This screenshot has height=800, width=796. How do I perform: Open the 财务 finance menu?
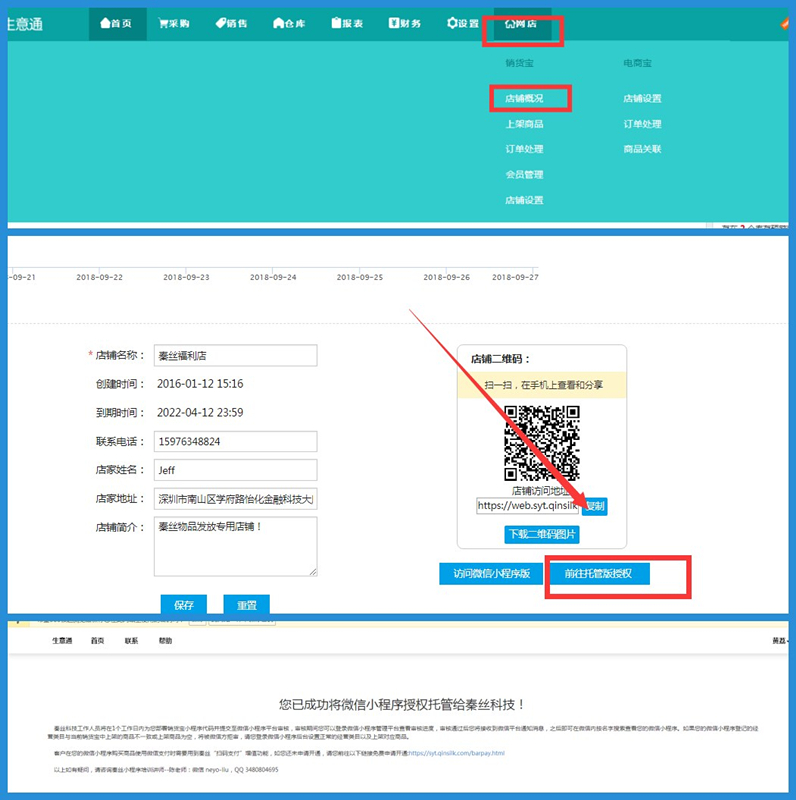click(x=405, y=23)
